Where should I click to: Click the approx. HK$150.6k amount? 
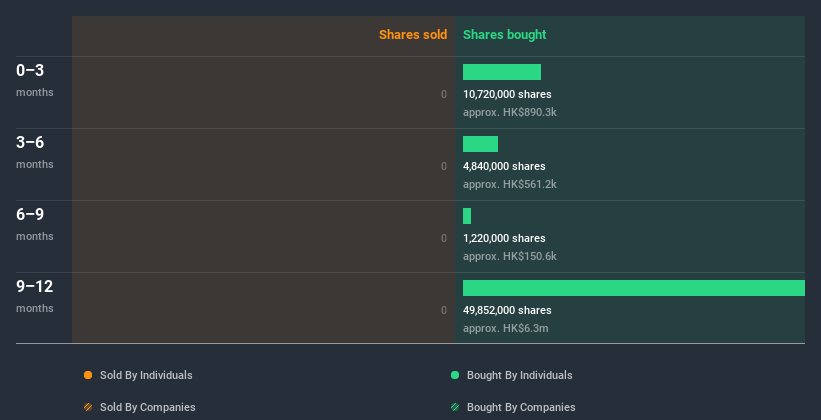coord(509,257)
